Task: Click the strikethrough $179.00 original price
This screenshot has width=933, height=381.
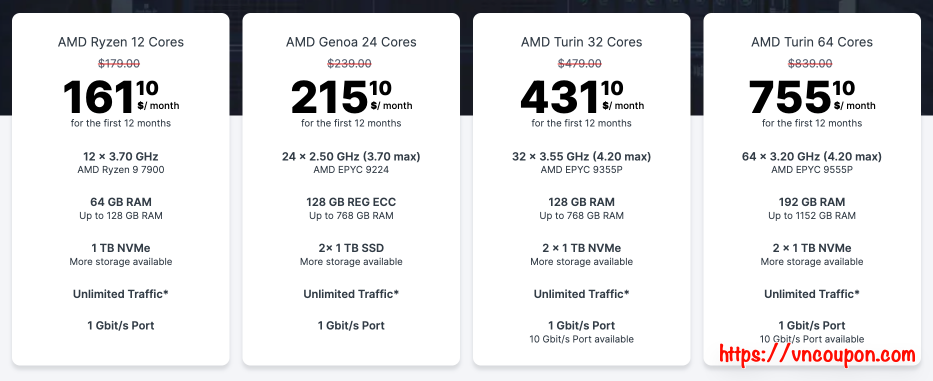Action: (121, 63)
